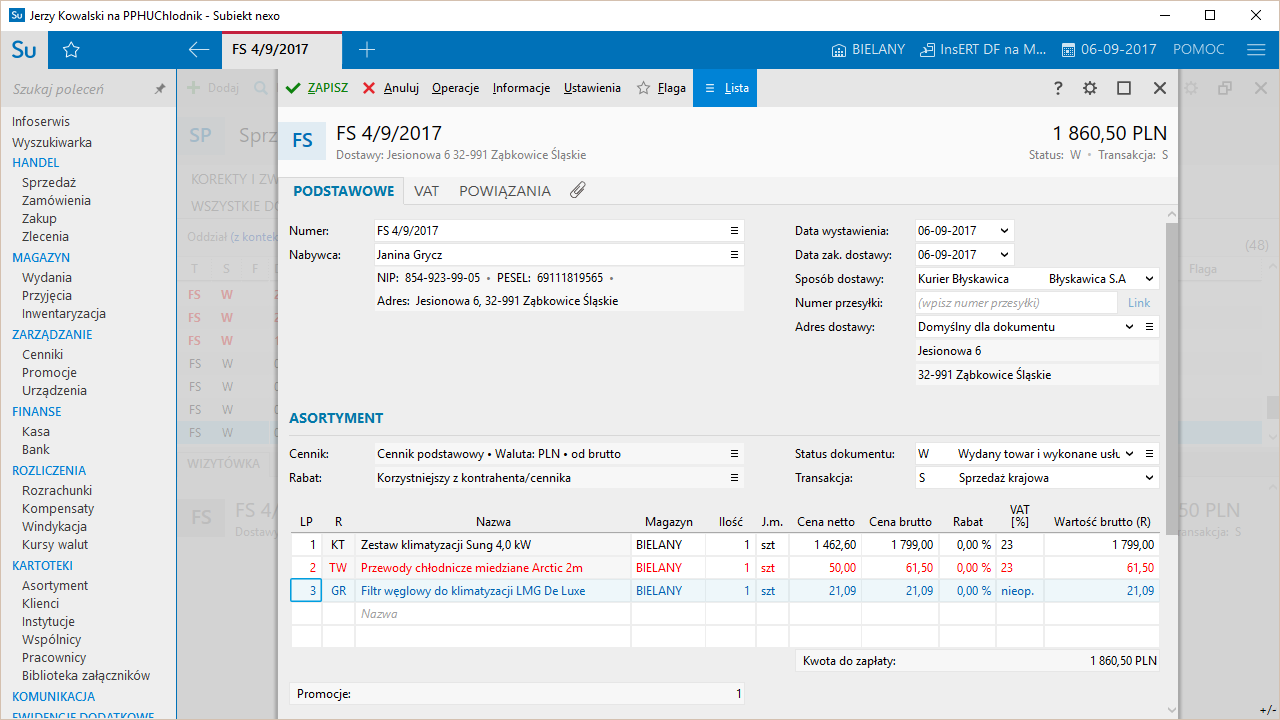Open Status dokumentu menu icon
This screenshot has width=1280, height=720.
pyautogui.click(x=1150, y=454)
